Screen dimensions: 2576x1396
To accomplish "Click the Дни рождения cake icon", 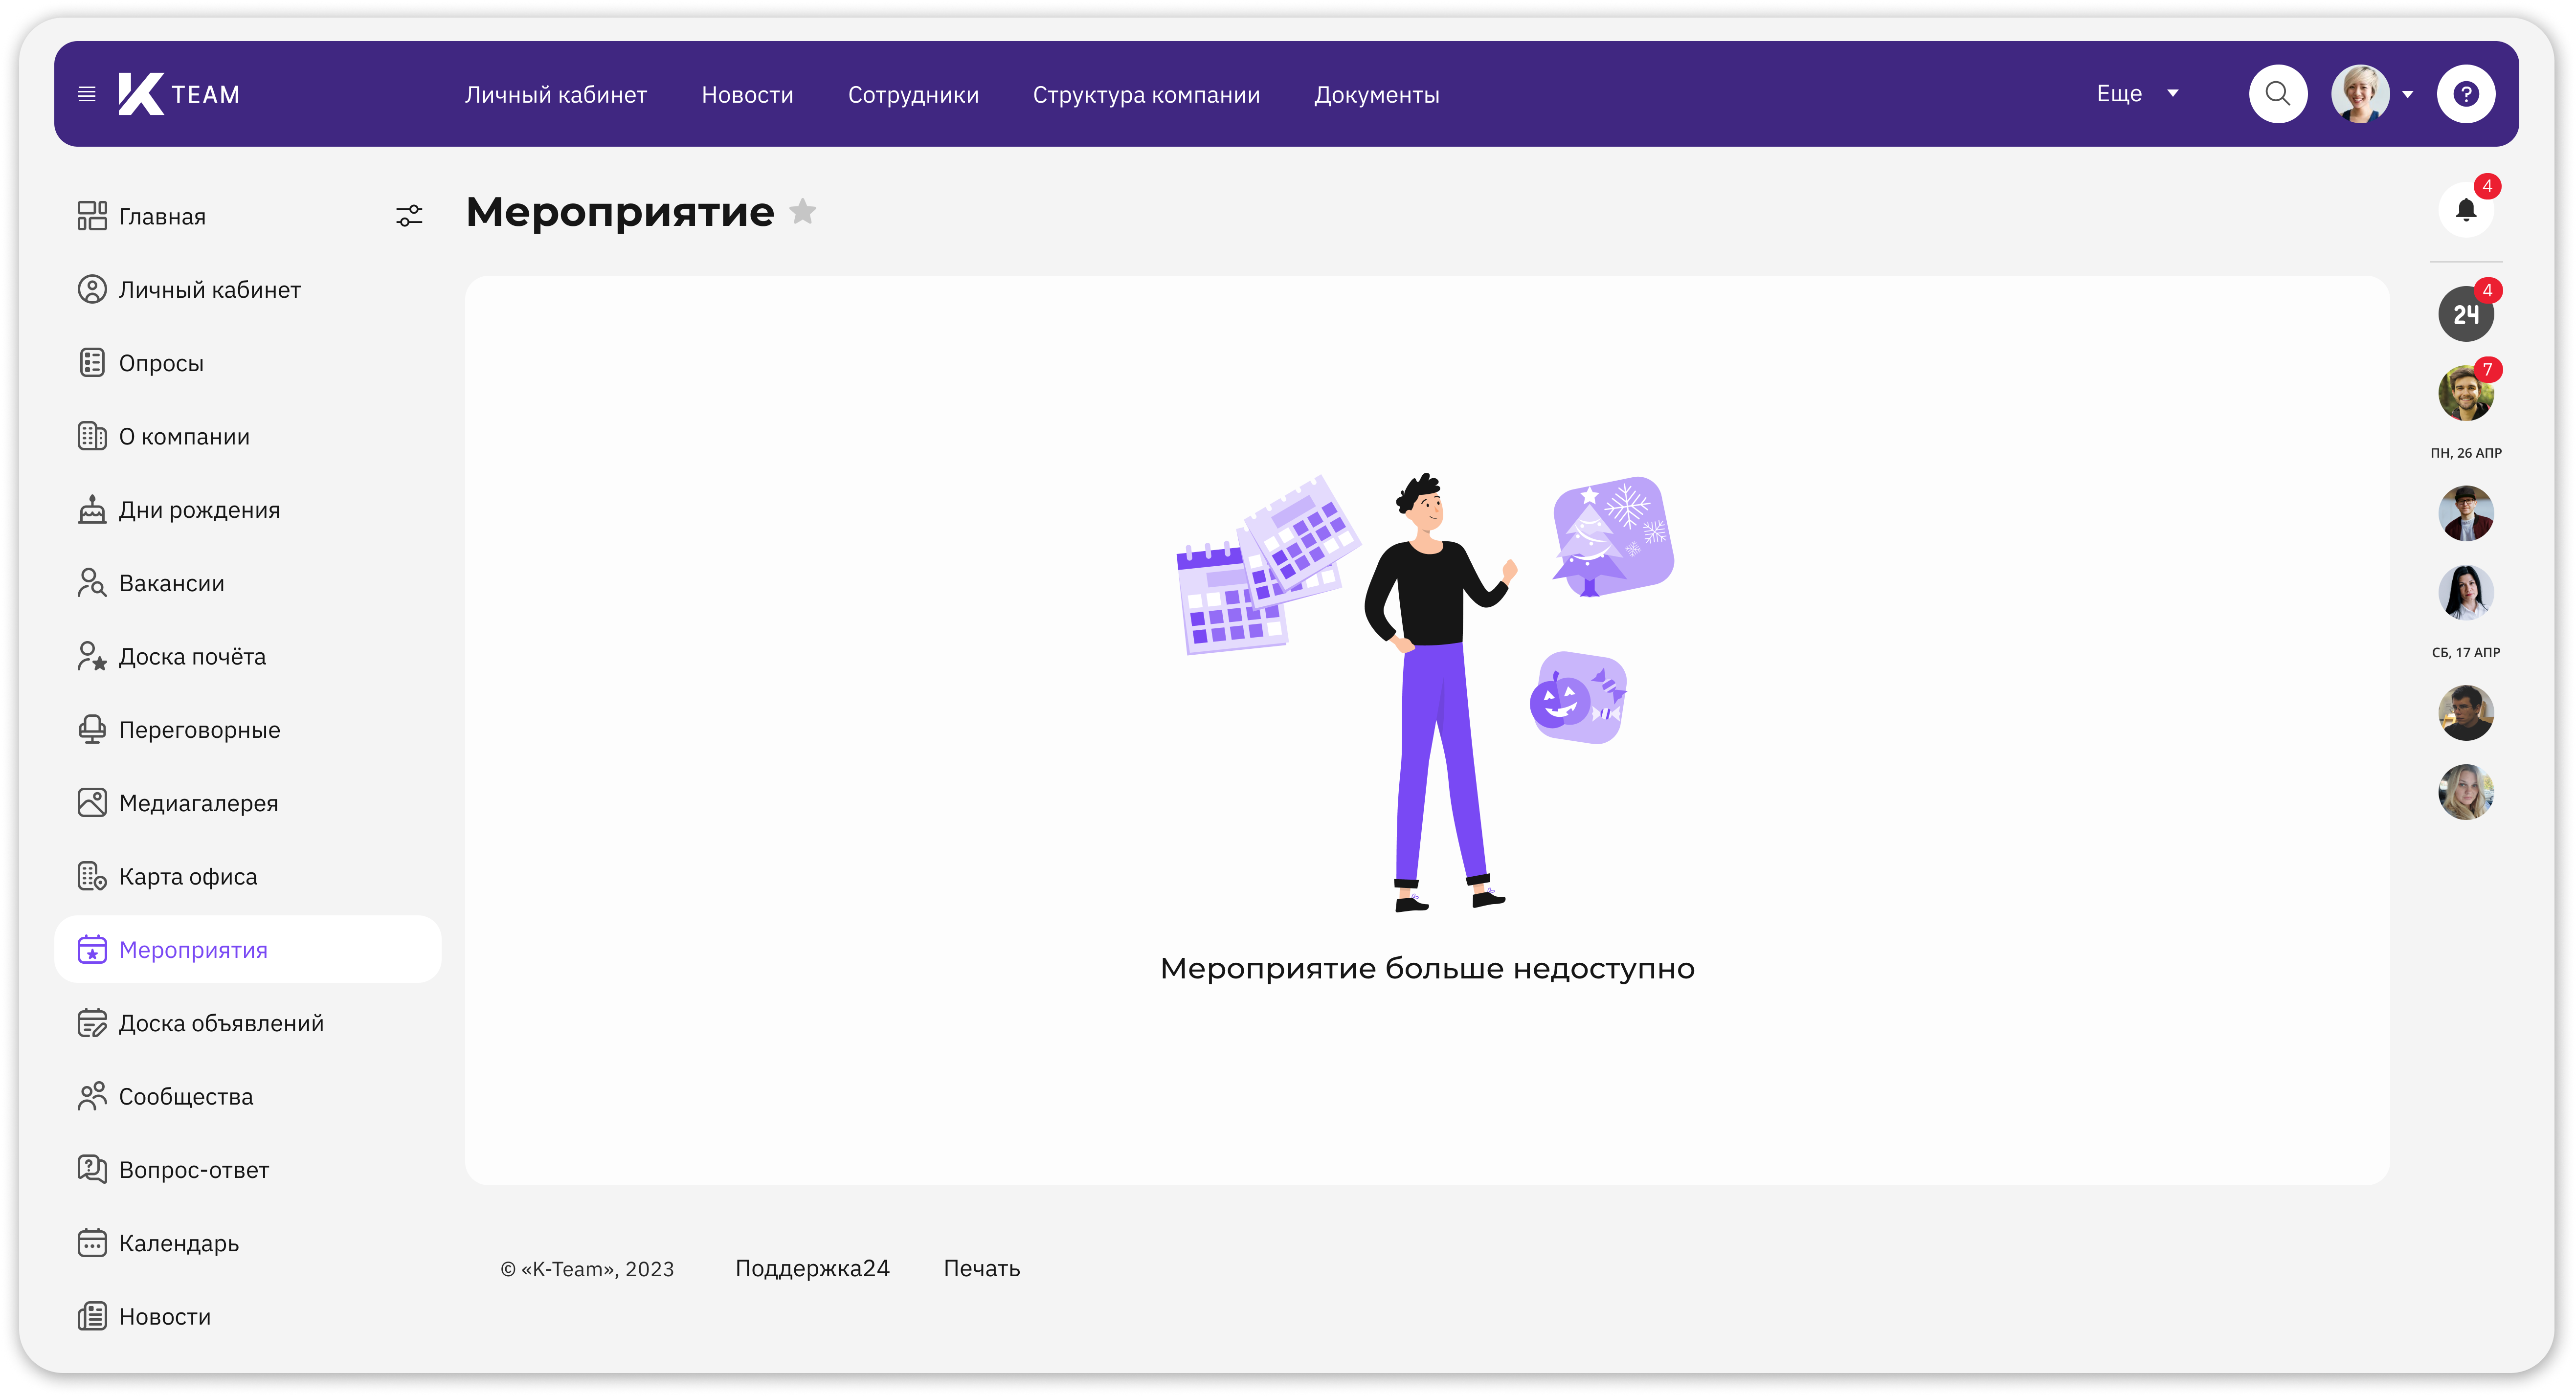I will coord(92,509).
